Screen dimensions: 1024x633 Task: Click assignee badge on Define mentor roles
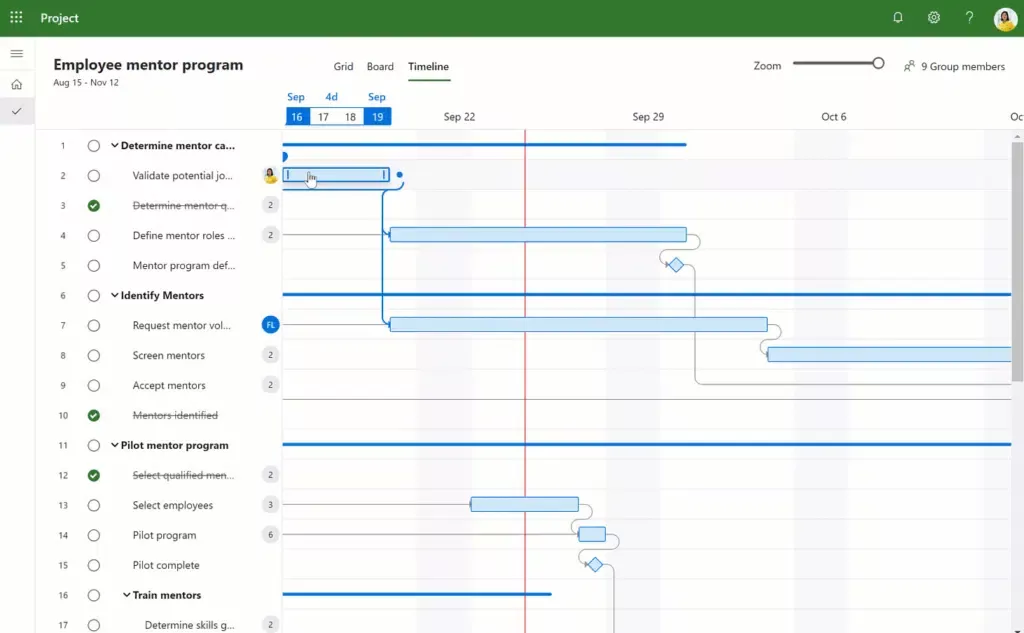(x=270, y=235)
